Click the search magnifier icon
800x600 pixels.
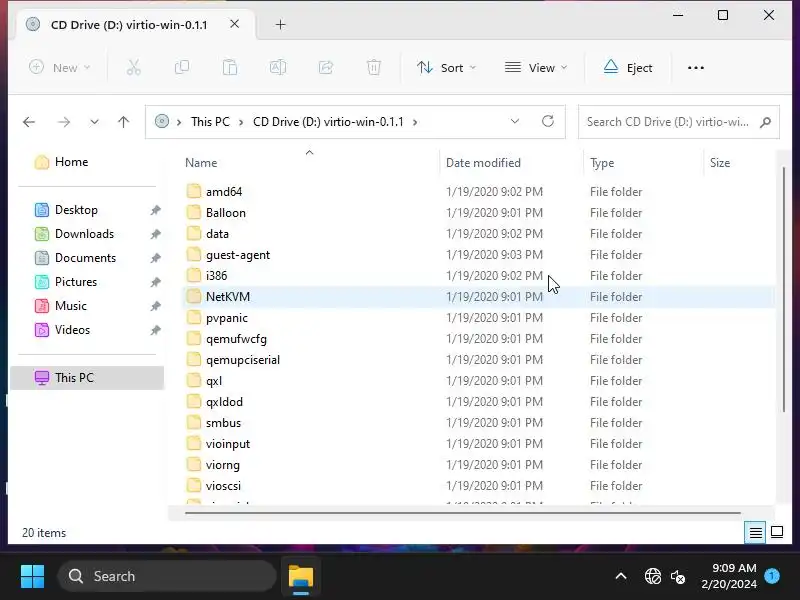click(x=765, y=122)
